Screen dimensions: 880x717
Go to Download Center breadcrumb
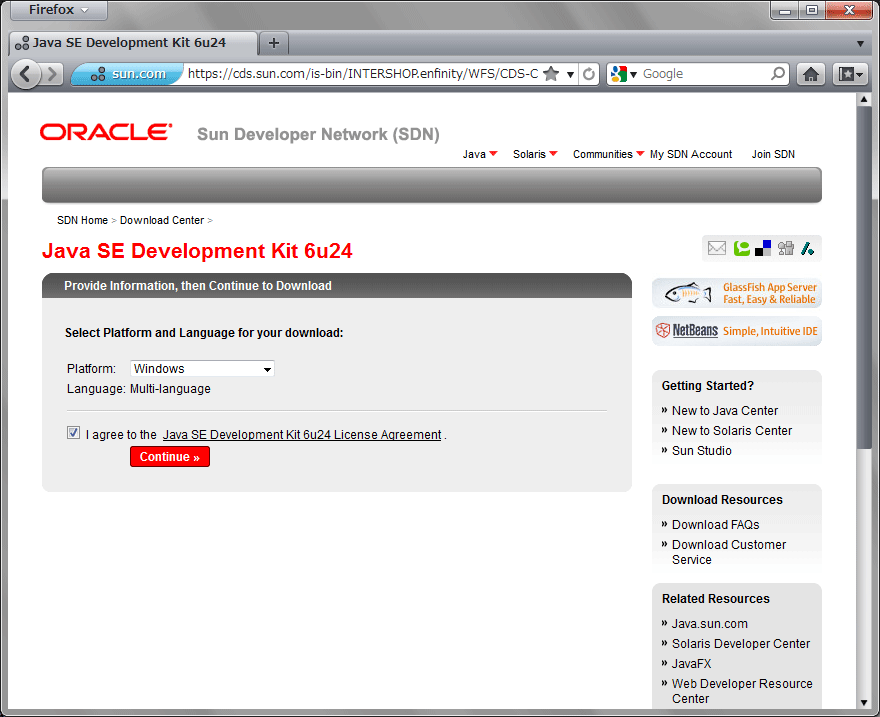tap(162, 220)
